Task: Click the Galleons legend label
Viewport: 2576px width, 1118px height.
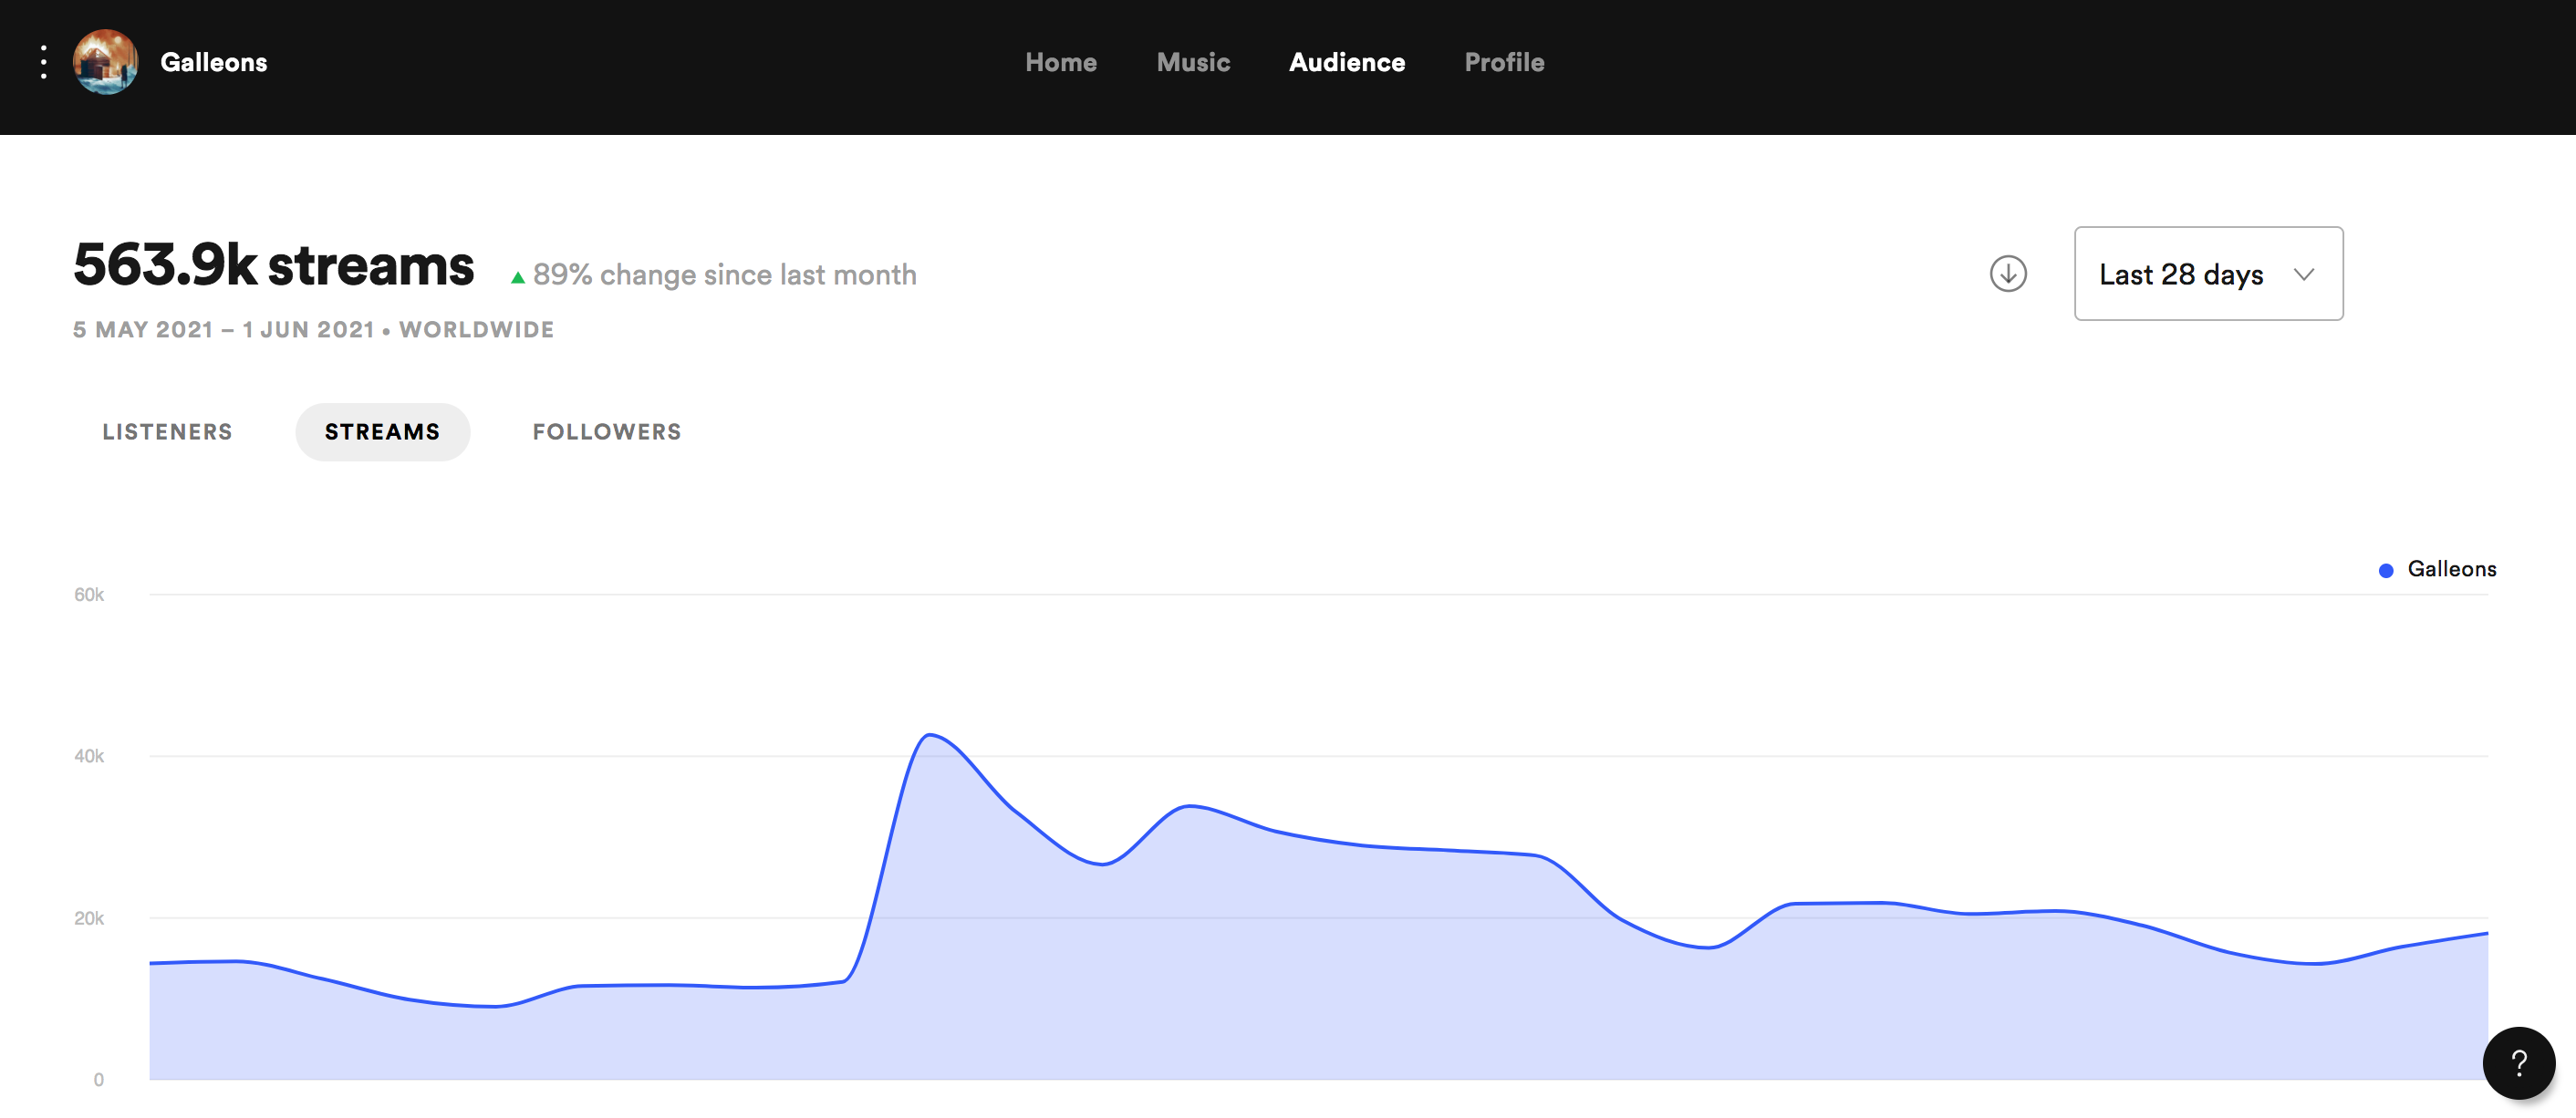Action: [x=2451, y=569]
